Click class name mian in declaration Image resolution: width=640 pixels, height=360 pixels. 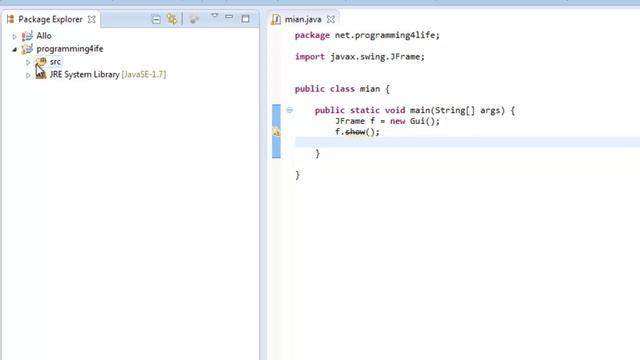pyautogui.click(x=370, y=89)
